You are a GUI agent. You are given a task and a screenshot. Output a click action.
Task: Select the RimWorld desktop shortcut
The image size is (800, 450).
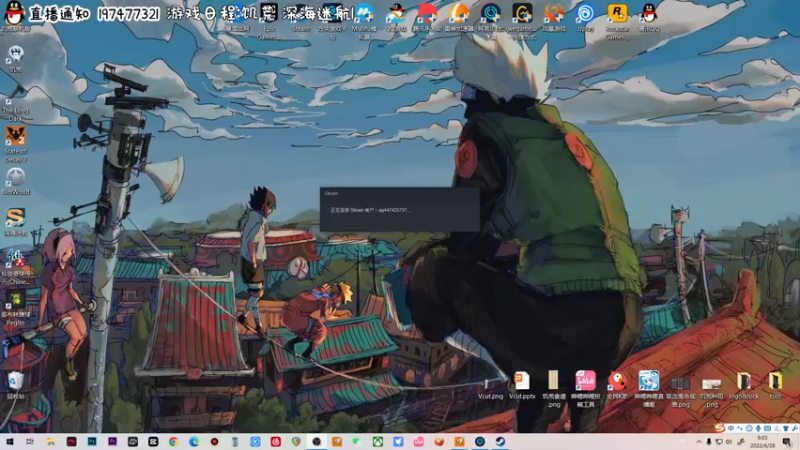coord(15,181)
